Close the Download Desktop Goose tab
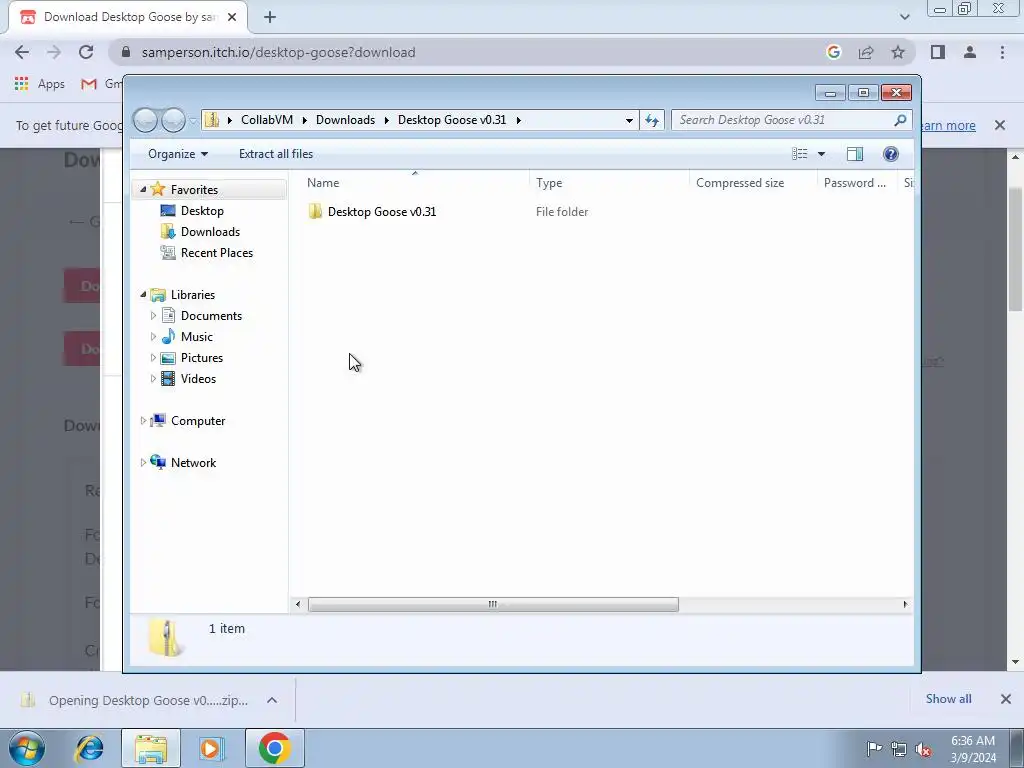The width and height of the screenshot is (1024, 768). click(x=232, y=17)
